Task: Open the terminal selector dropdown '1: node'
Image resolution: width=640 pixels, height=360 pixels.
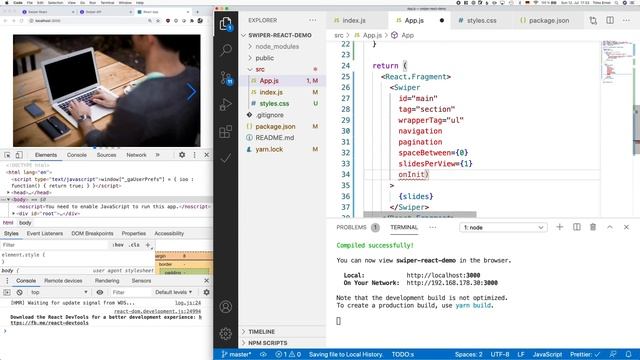Action: pos(503,227)
